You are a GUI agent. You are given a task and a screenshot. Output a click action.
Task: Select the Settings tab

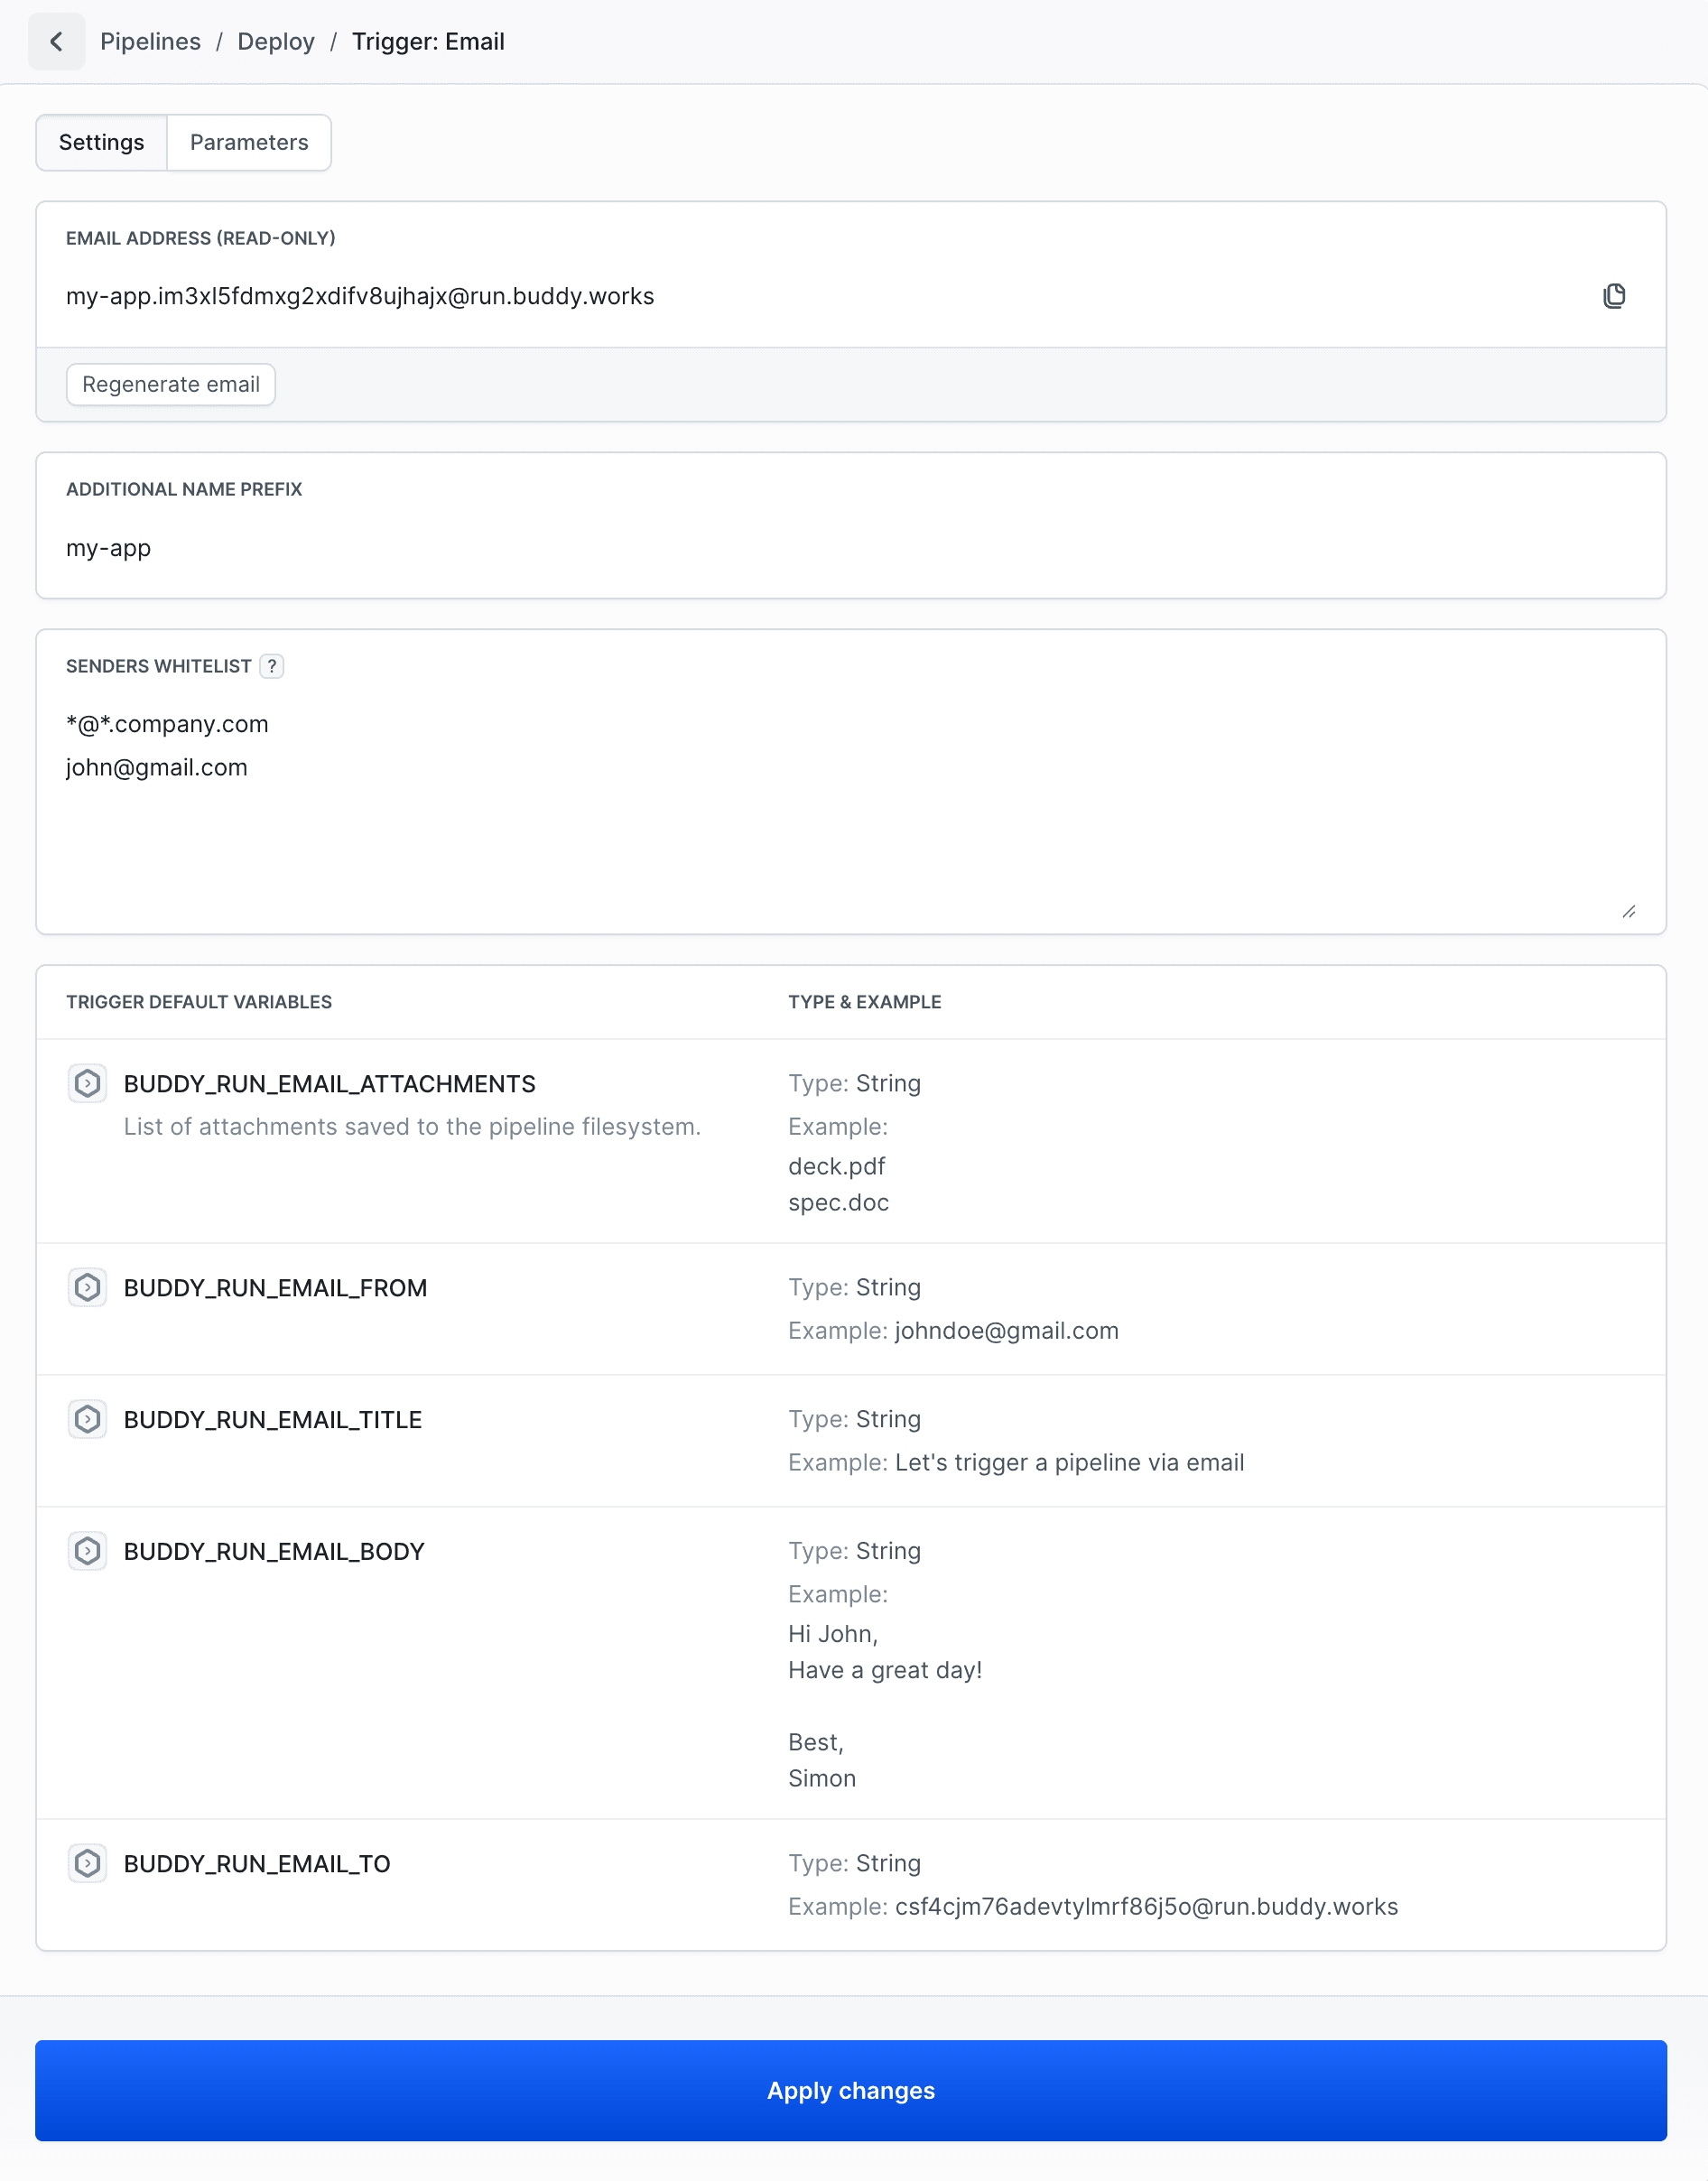100,142
